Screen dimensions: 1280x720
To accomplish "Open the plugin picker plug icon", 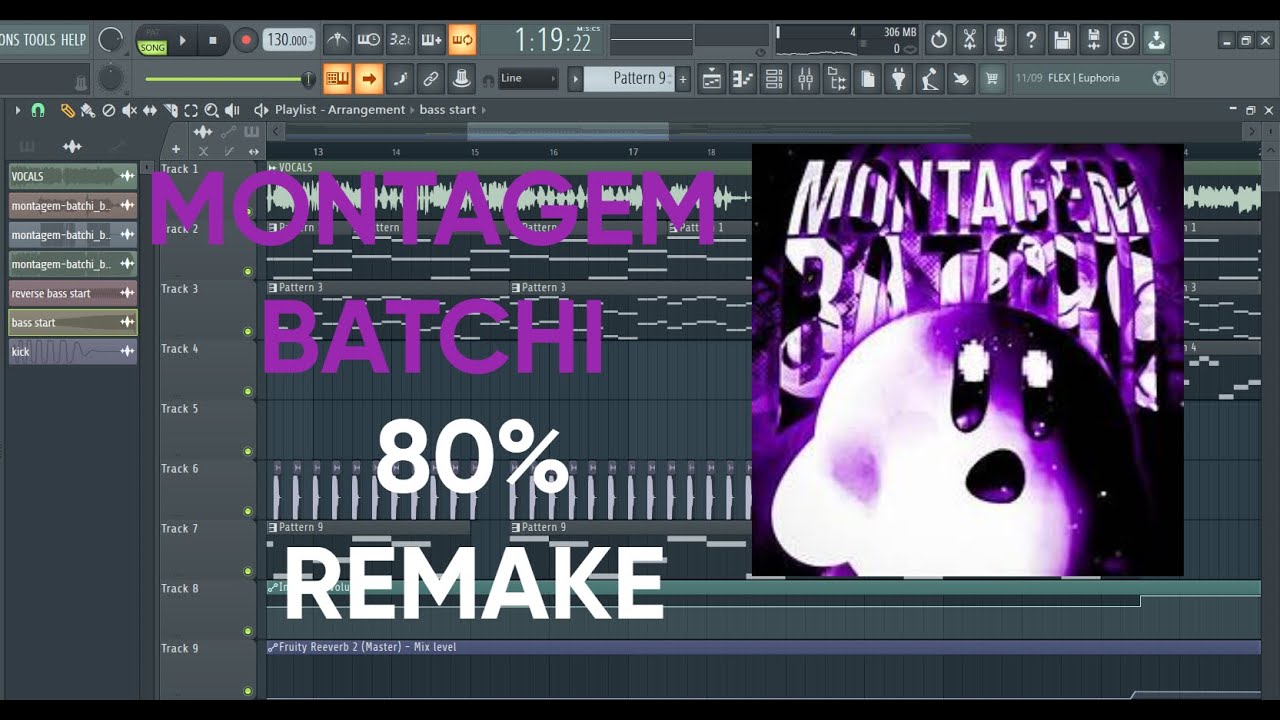I will [x=898, y=78].
